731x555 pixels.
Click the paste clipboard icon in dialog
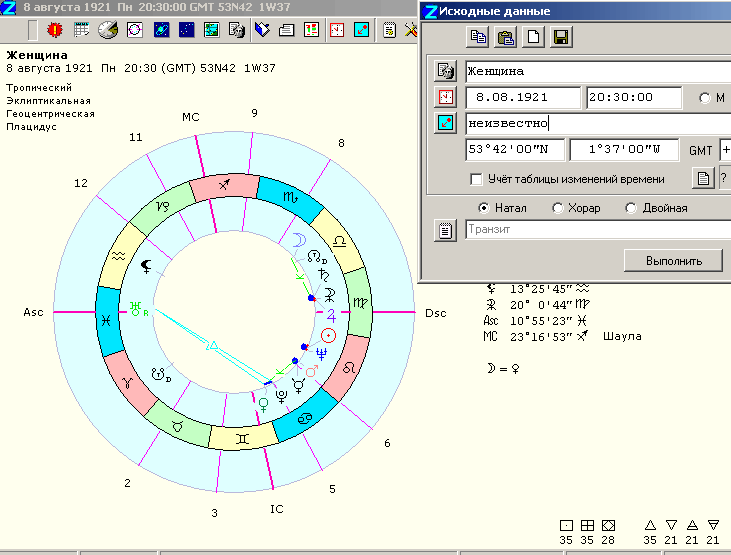pos(506,38)
